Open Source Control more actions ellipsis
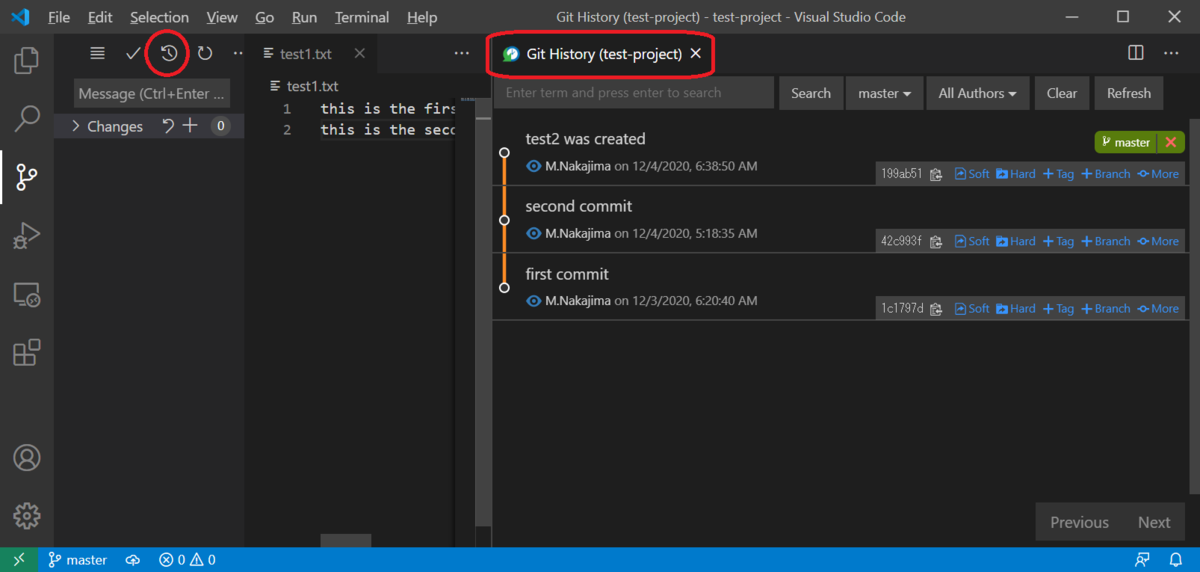The image size is (1200, 572). pyautogui.click(x=238, y=54)
